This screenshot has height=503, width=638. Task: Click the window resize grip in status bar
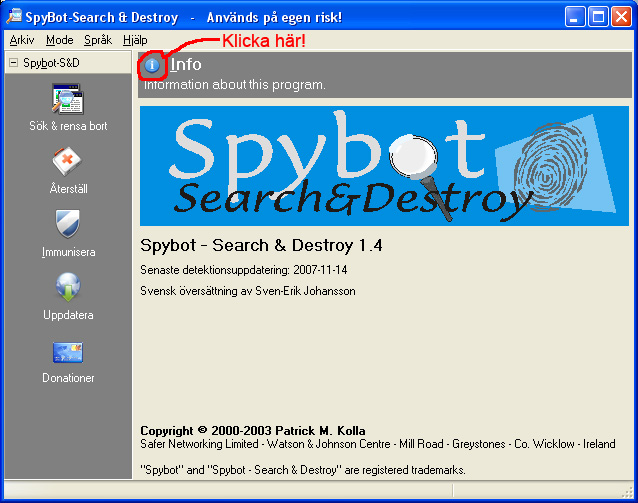627,492
